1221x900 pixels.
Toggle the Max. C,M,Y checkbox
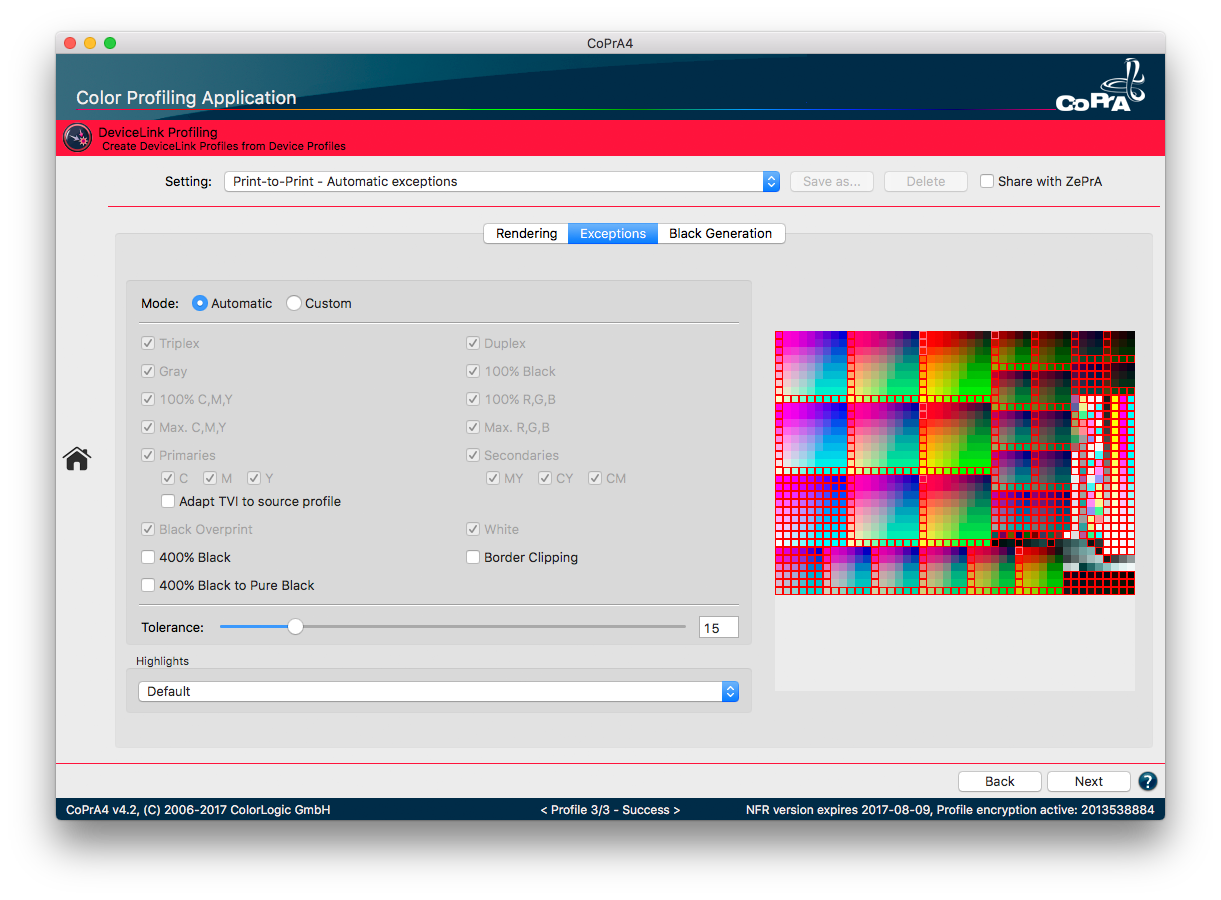pyautogui.click(x=148, y=427)
